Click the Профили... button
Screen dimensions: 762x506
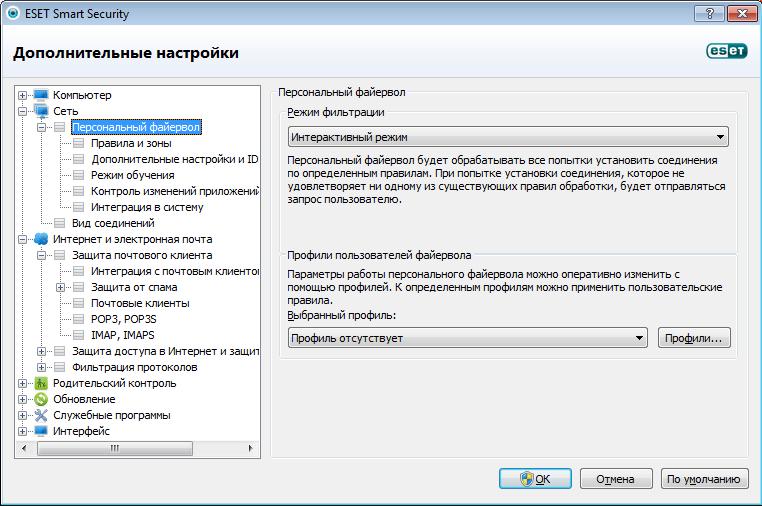click(694, 338)
